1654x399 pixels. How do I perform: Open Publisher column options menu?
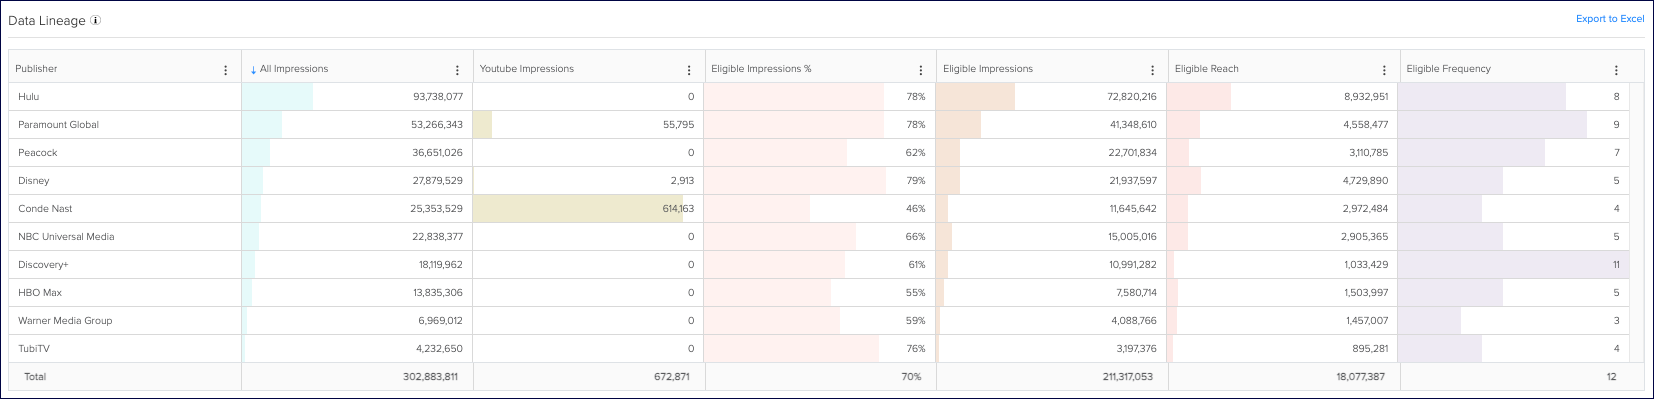(226, 70)
